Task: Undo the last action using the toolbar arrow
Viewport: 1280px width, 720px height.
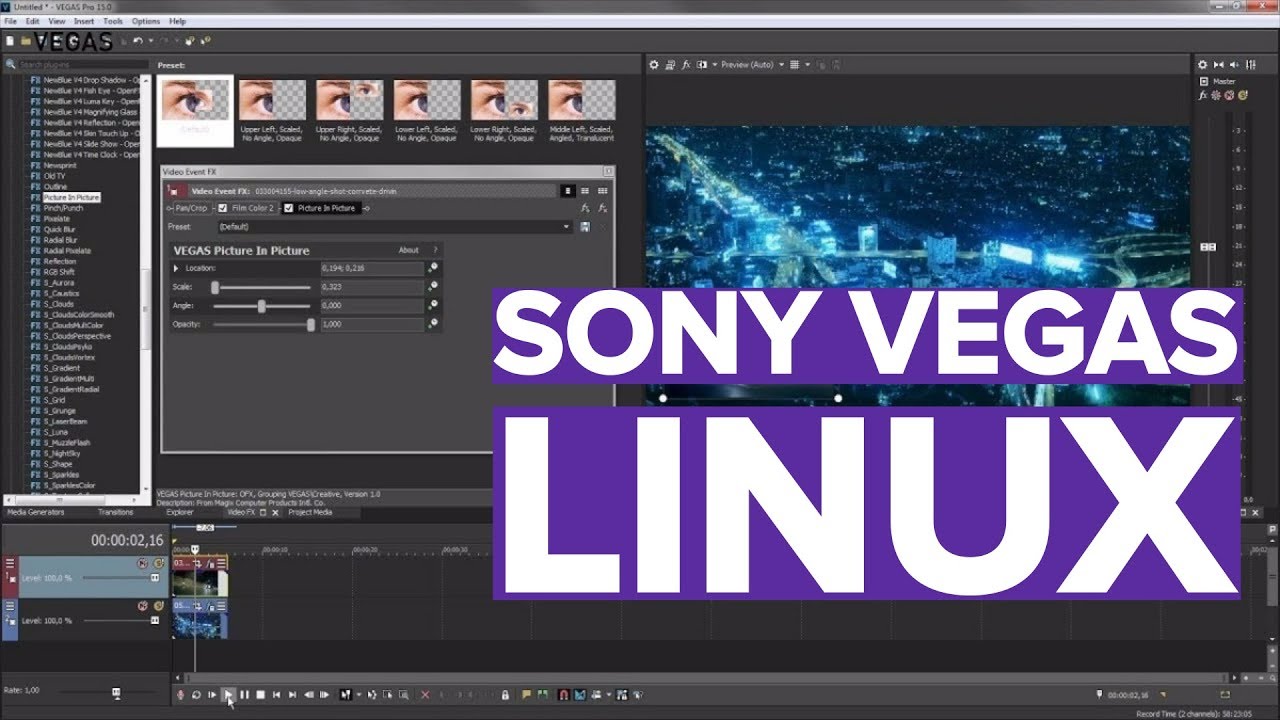Action: (138, 41)
